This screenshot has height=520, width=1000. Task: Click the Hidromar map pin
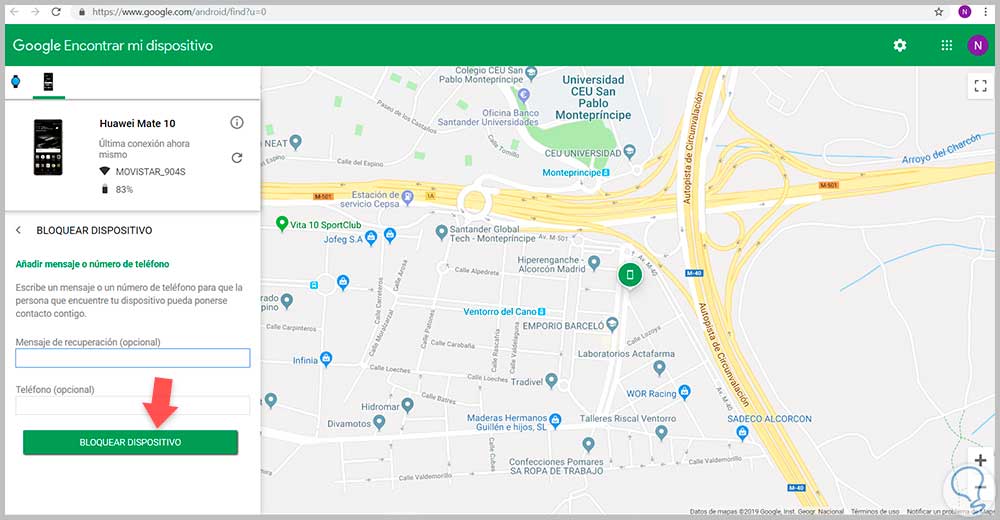[x=408, y=405]
